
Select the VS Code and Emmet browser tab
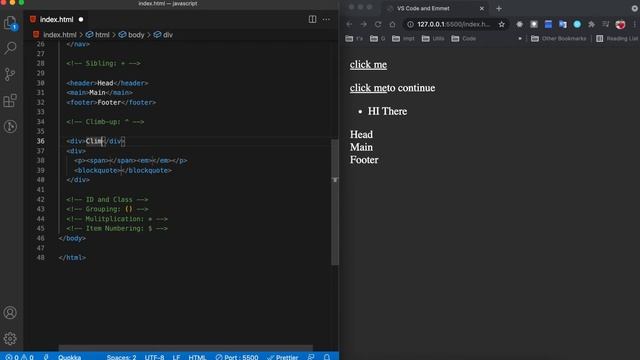click(x=435, y=8)
